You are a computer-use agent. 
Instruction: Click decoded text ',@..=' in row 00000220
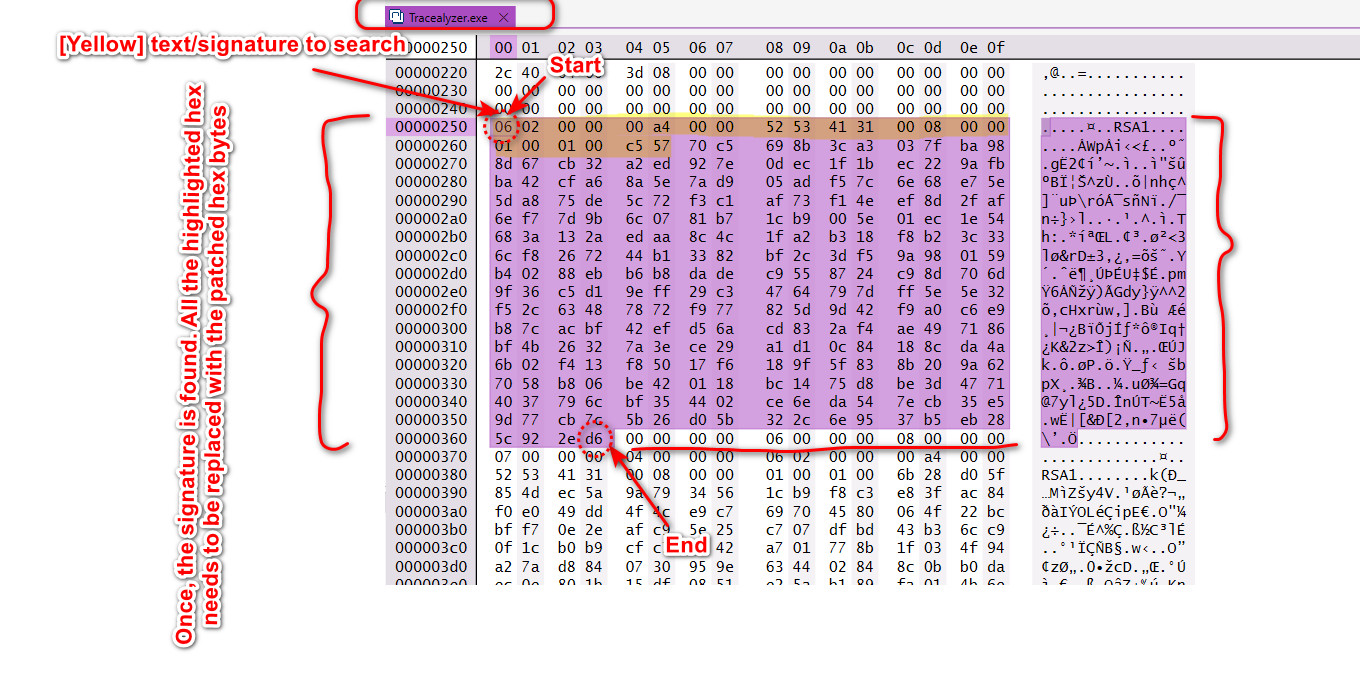1113,73
